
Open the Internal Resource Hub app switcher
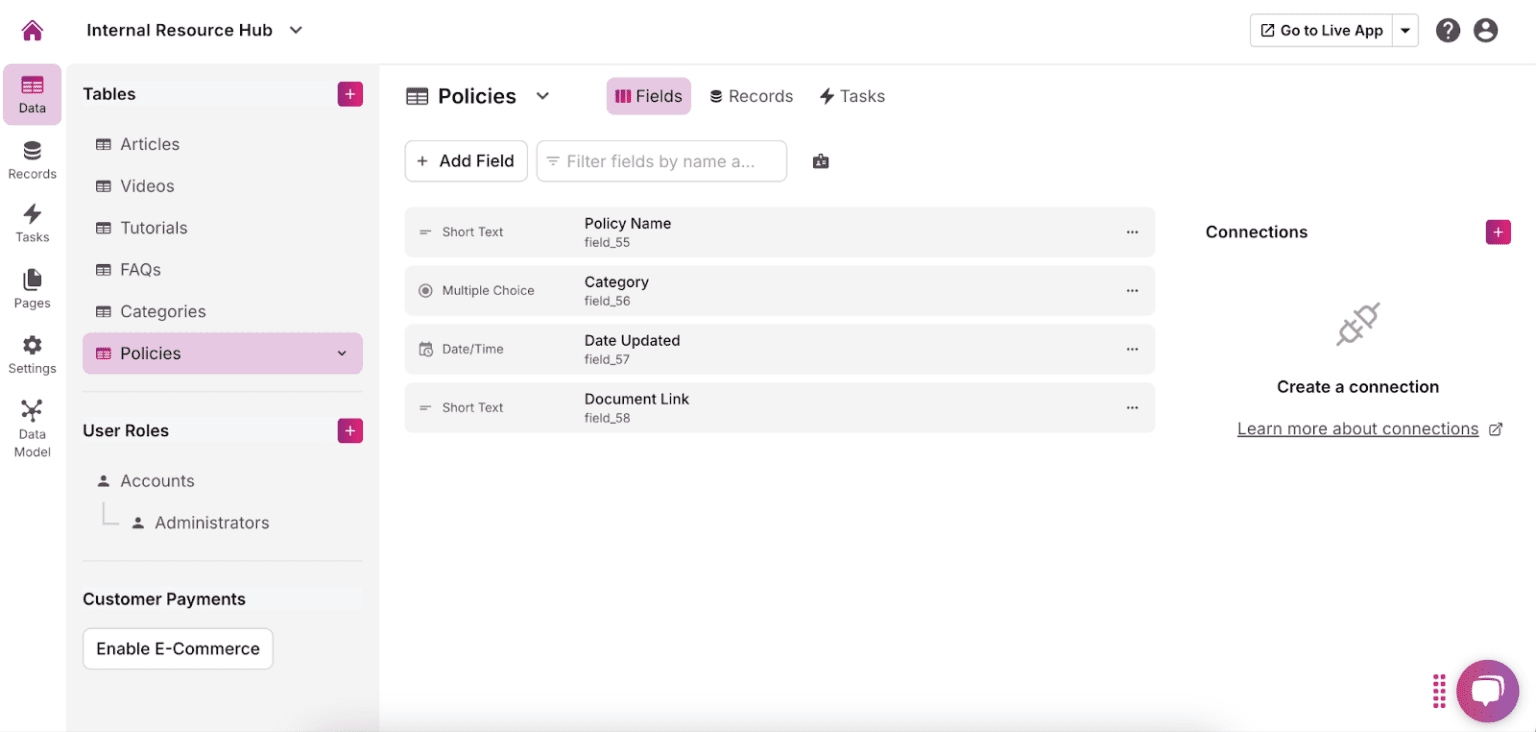click(295, 30)
